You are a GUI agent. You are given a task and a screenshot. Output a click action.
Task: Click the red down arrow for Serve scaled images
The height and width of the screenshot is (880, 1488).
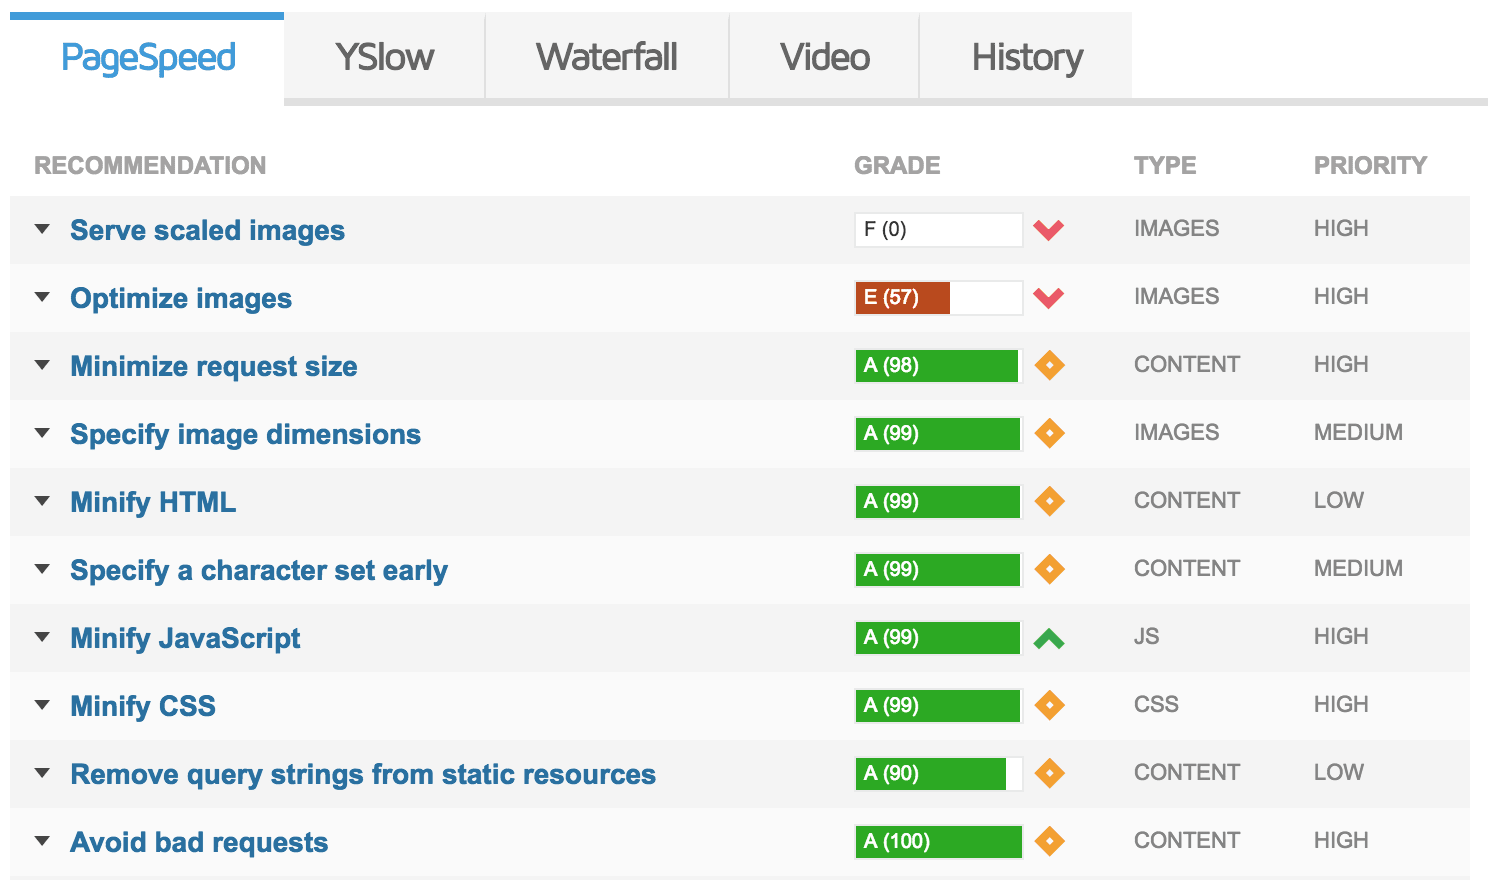tap(1049, 230)
